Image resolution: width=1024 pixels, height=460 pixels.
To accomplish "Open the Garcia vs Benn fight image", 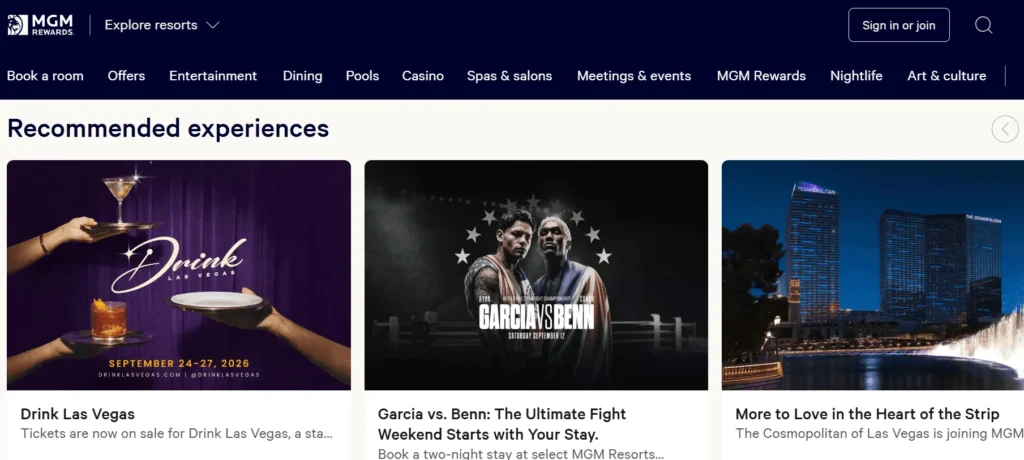I will (536, 275).
